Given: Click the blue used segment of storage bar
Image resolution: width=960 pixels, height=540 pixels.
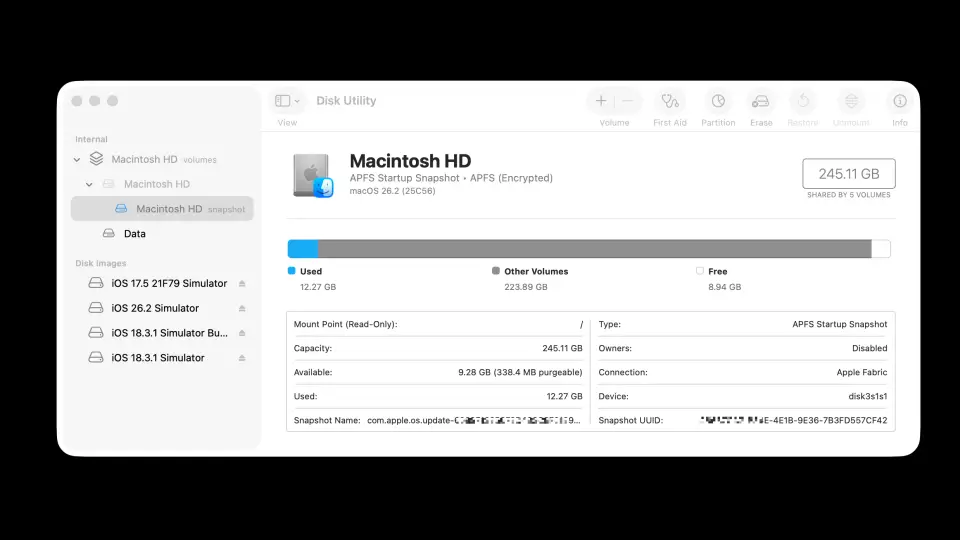Looking at the screenshot, I should [303, 249].
